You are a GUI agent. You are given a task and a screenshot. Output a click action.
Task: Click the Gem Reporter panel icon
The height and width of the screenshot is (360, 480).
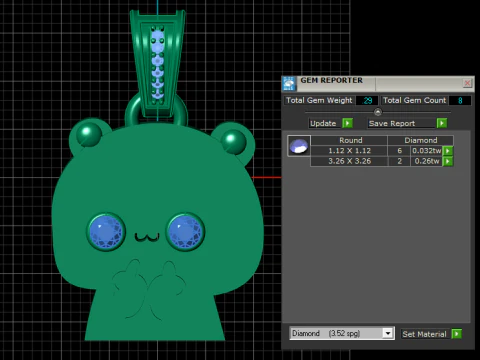289,83
